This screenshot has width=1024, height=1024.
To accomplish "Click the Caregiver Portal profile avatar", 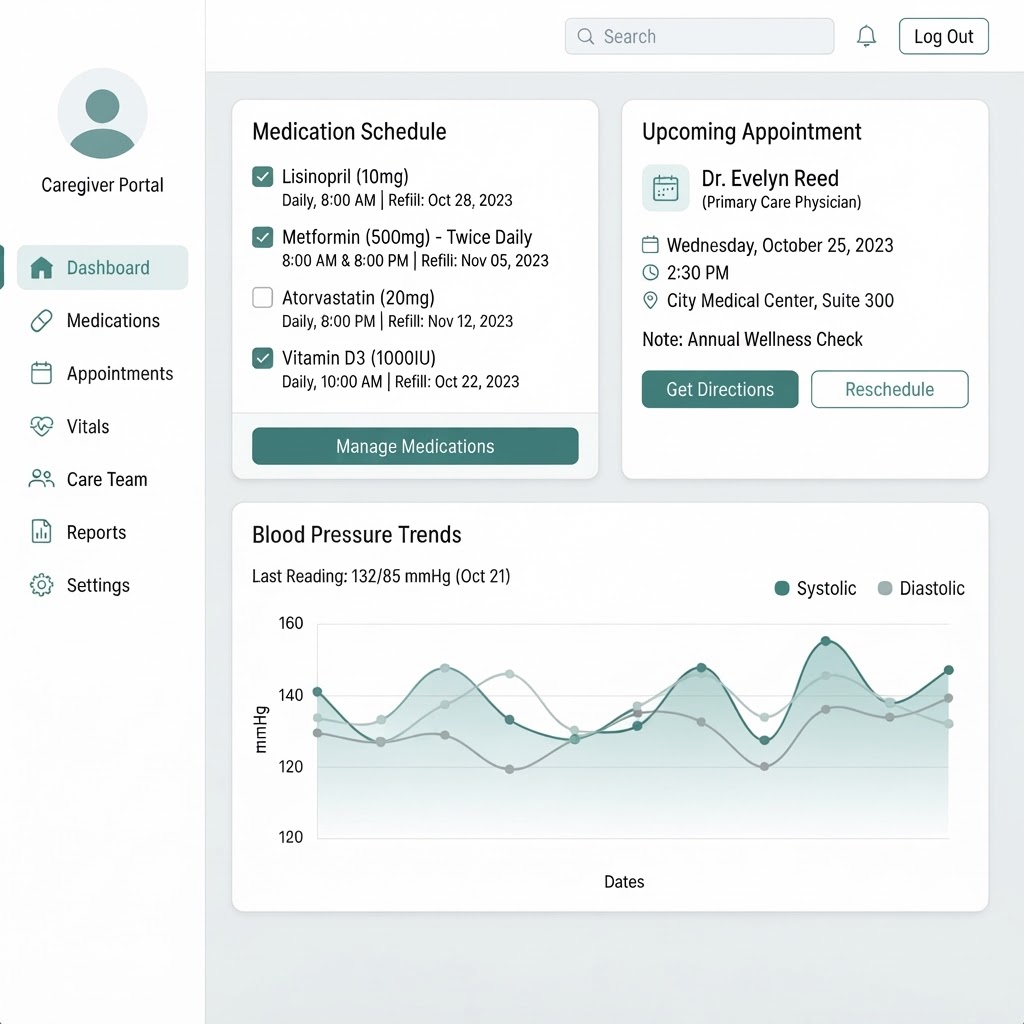I will (x=103, y=113).
